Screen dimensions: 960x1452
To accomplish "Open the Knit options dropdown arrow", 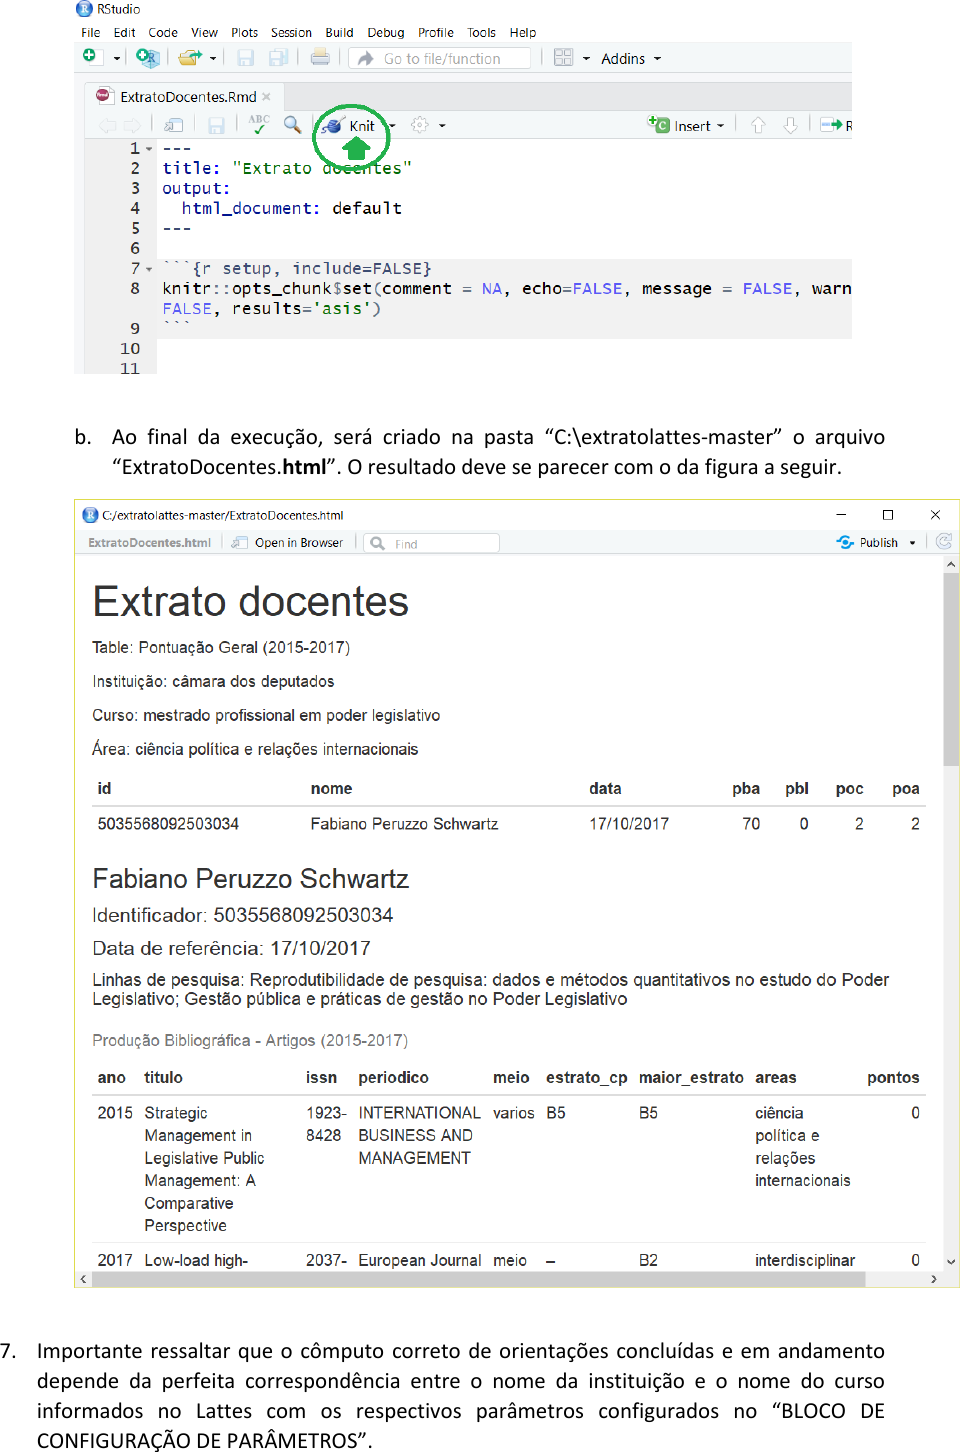I will click(392, 126).
